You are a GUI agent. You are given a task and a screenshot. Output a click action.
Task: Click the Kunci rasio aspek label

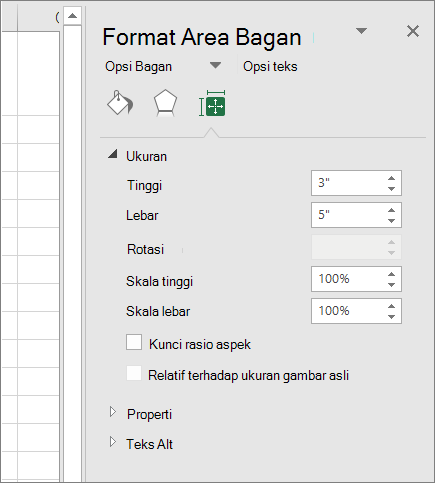[200, 344]
